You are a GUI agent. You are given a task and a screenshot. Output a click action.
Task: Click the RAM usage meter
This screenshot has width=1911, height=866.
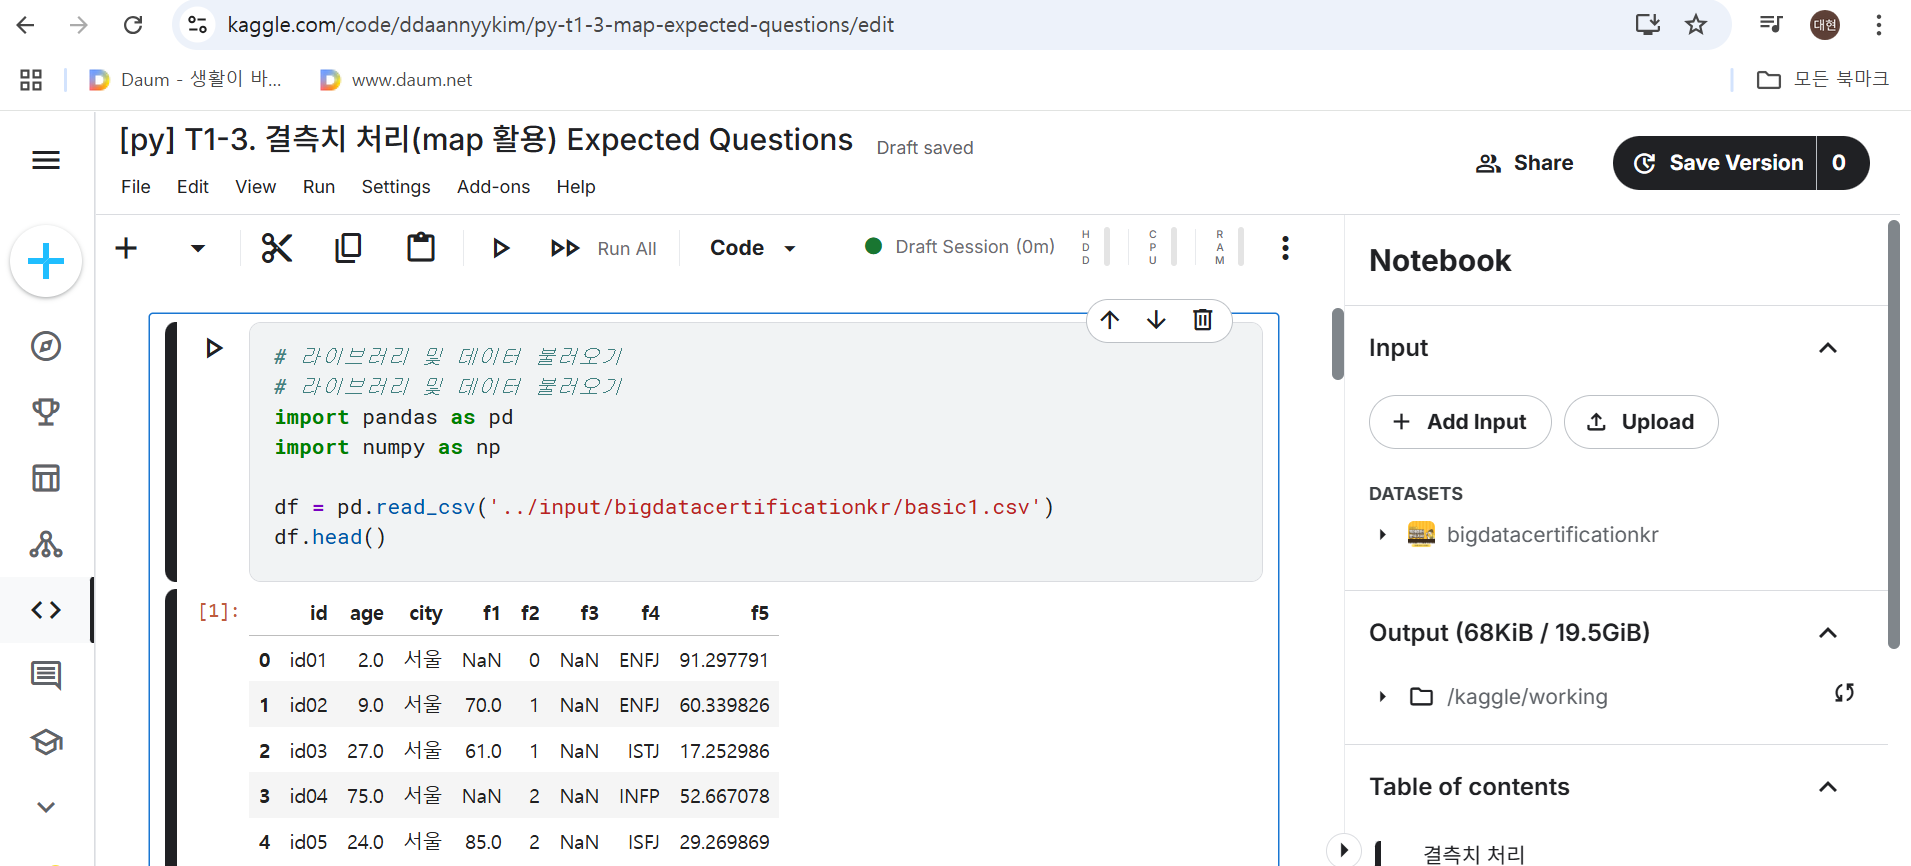pos(1229,247)
